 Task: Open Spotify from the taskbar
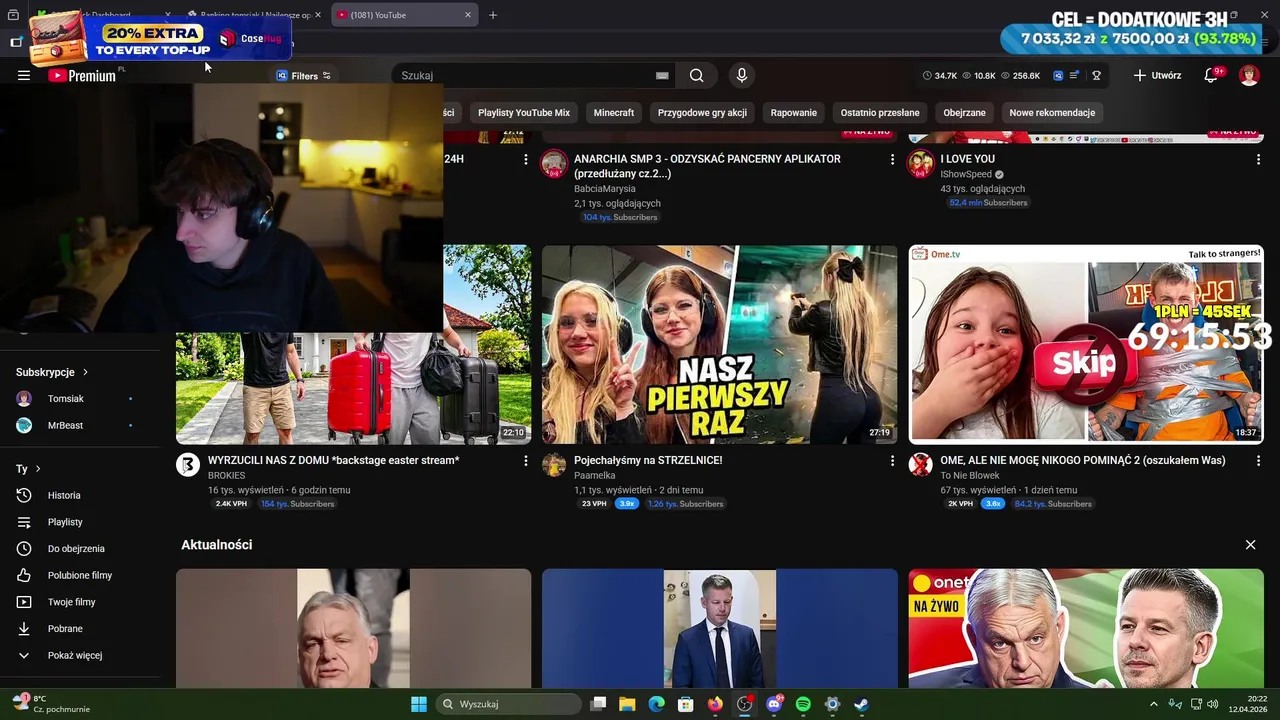pyautogui.click(x=803, y=704)
